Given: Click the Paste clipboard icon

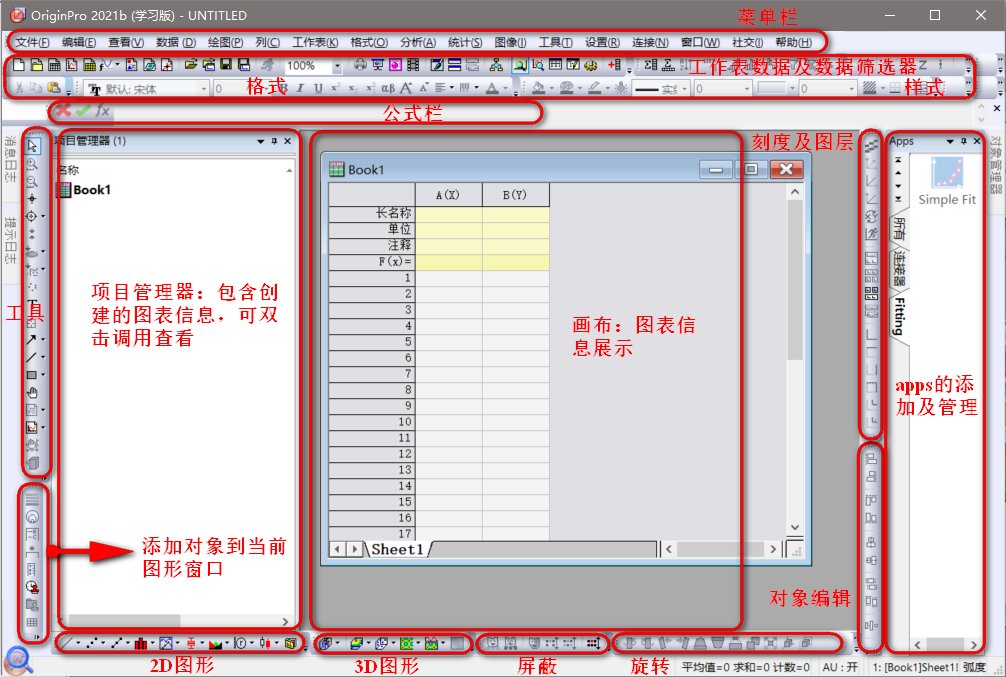Looking at the screenshot, I should point(54,87).
